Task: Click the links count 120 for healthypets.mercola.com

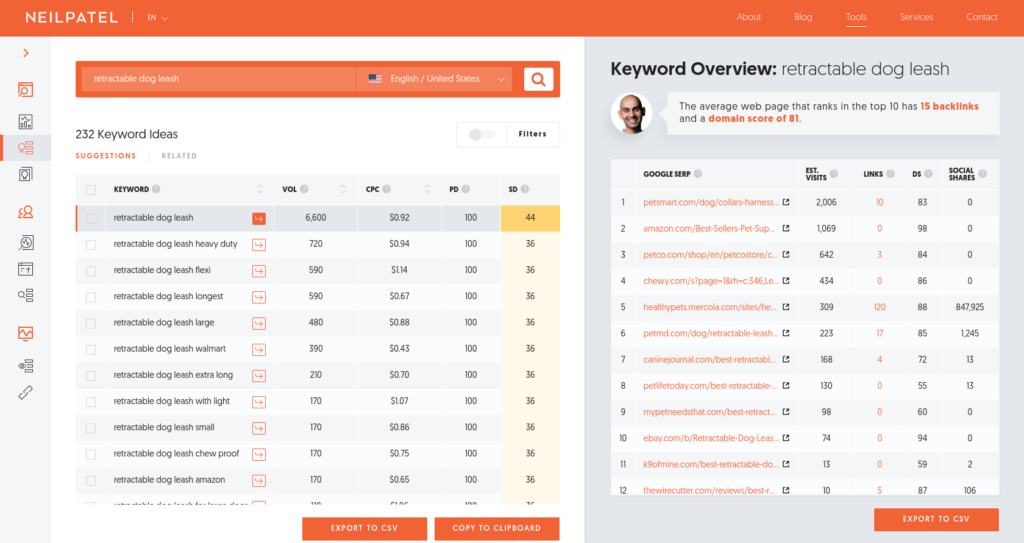Action: 880,307
